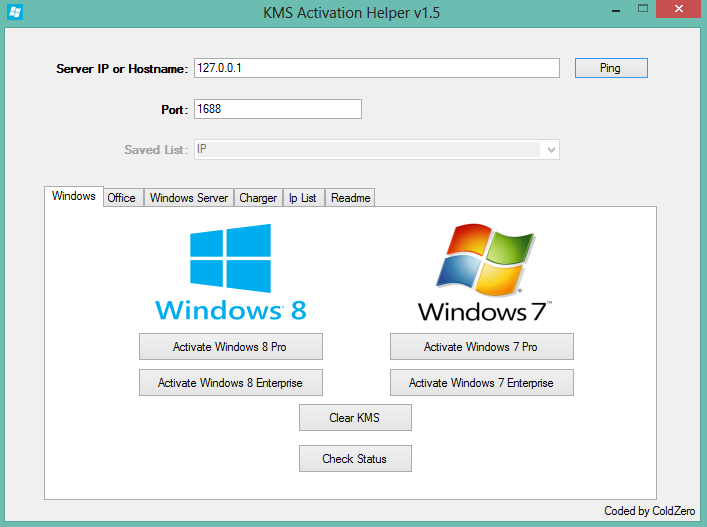Click the 'Coded by ColdZero' text
Screen dimensions: 707x527
(649, 511)
